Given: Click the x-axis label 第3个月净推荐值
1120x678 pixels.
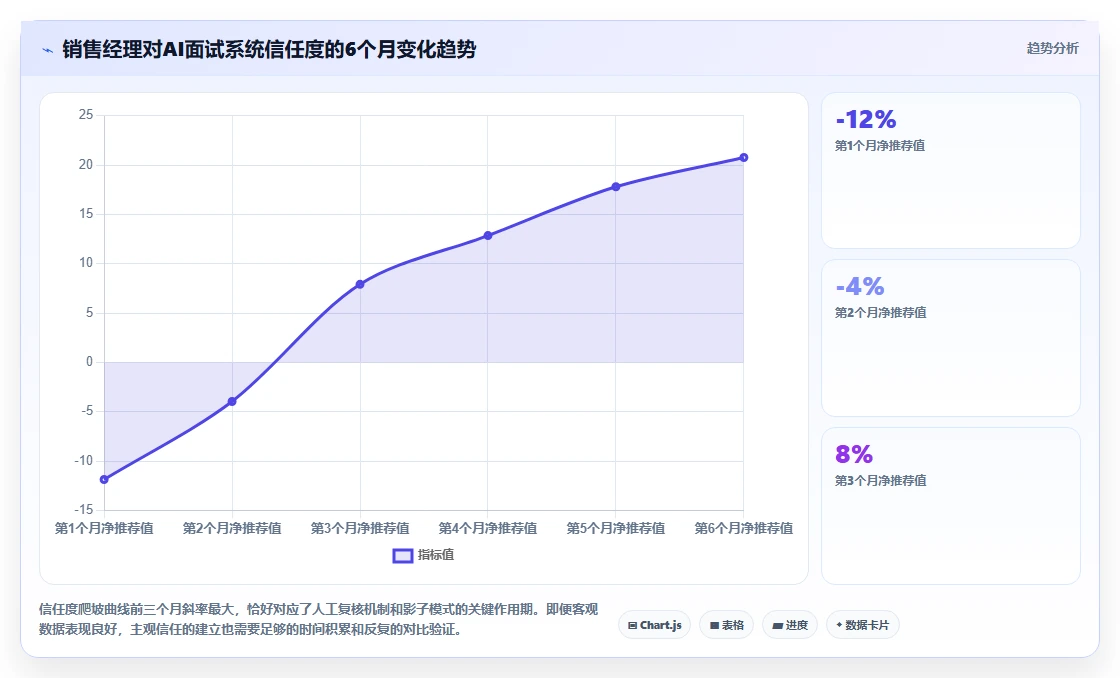Looking at the screenshot, I should pos(360,528).
